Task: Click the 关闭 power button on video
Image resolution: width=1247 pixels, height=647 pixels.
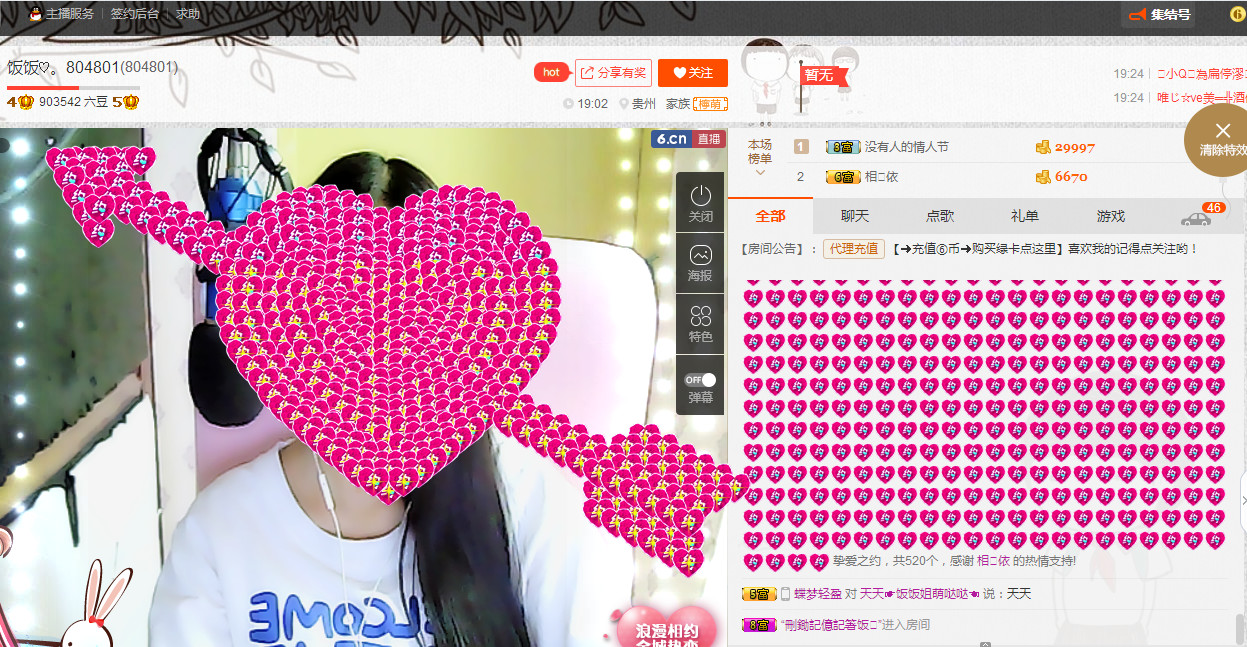Action: (x=701, y=203)
